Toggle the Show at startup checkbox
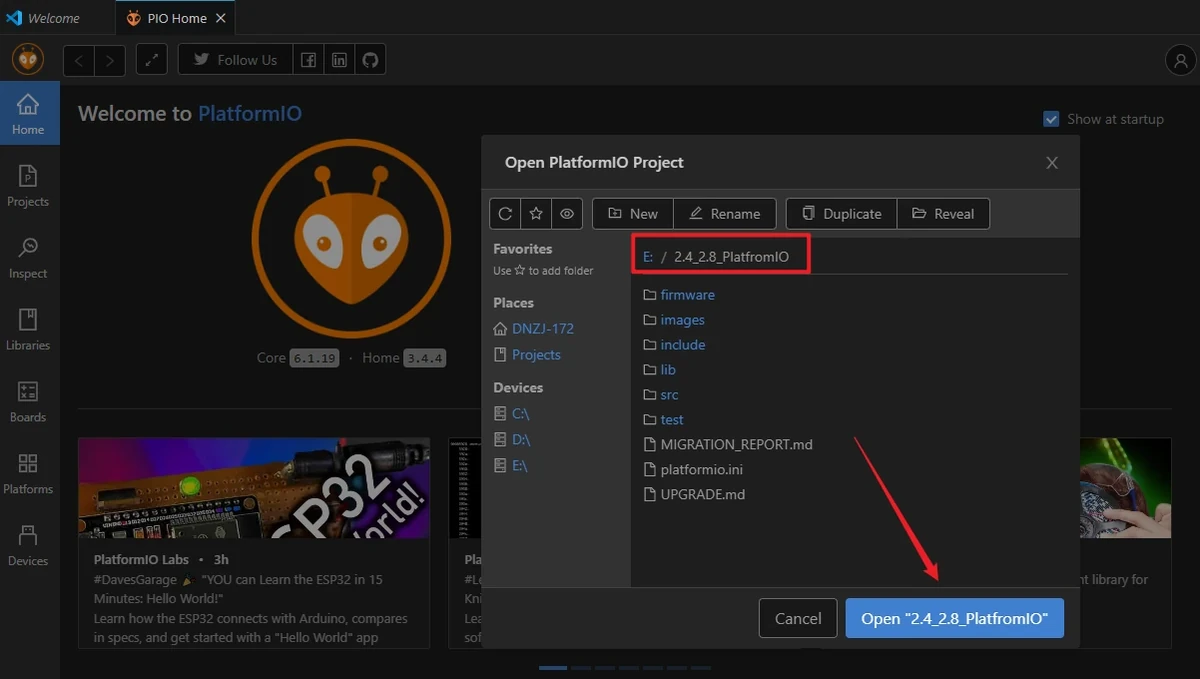1200x679 pixels. pos(1051,119)
